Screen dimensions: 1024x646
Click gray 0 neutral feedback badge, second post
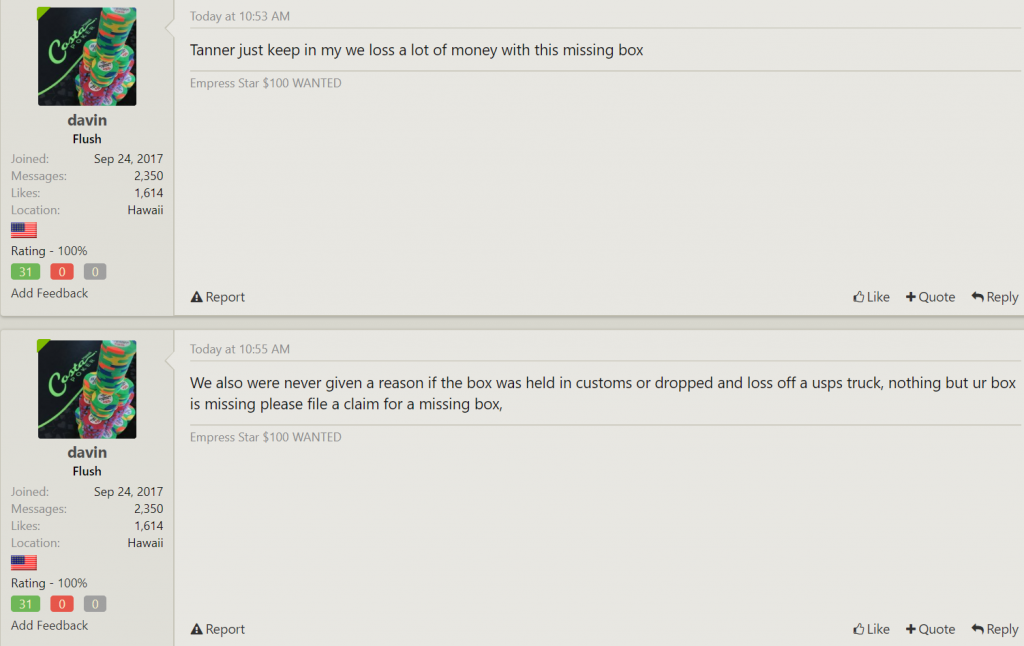pos(95,604)
